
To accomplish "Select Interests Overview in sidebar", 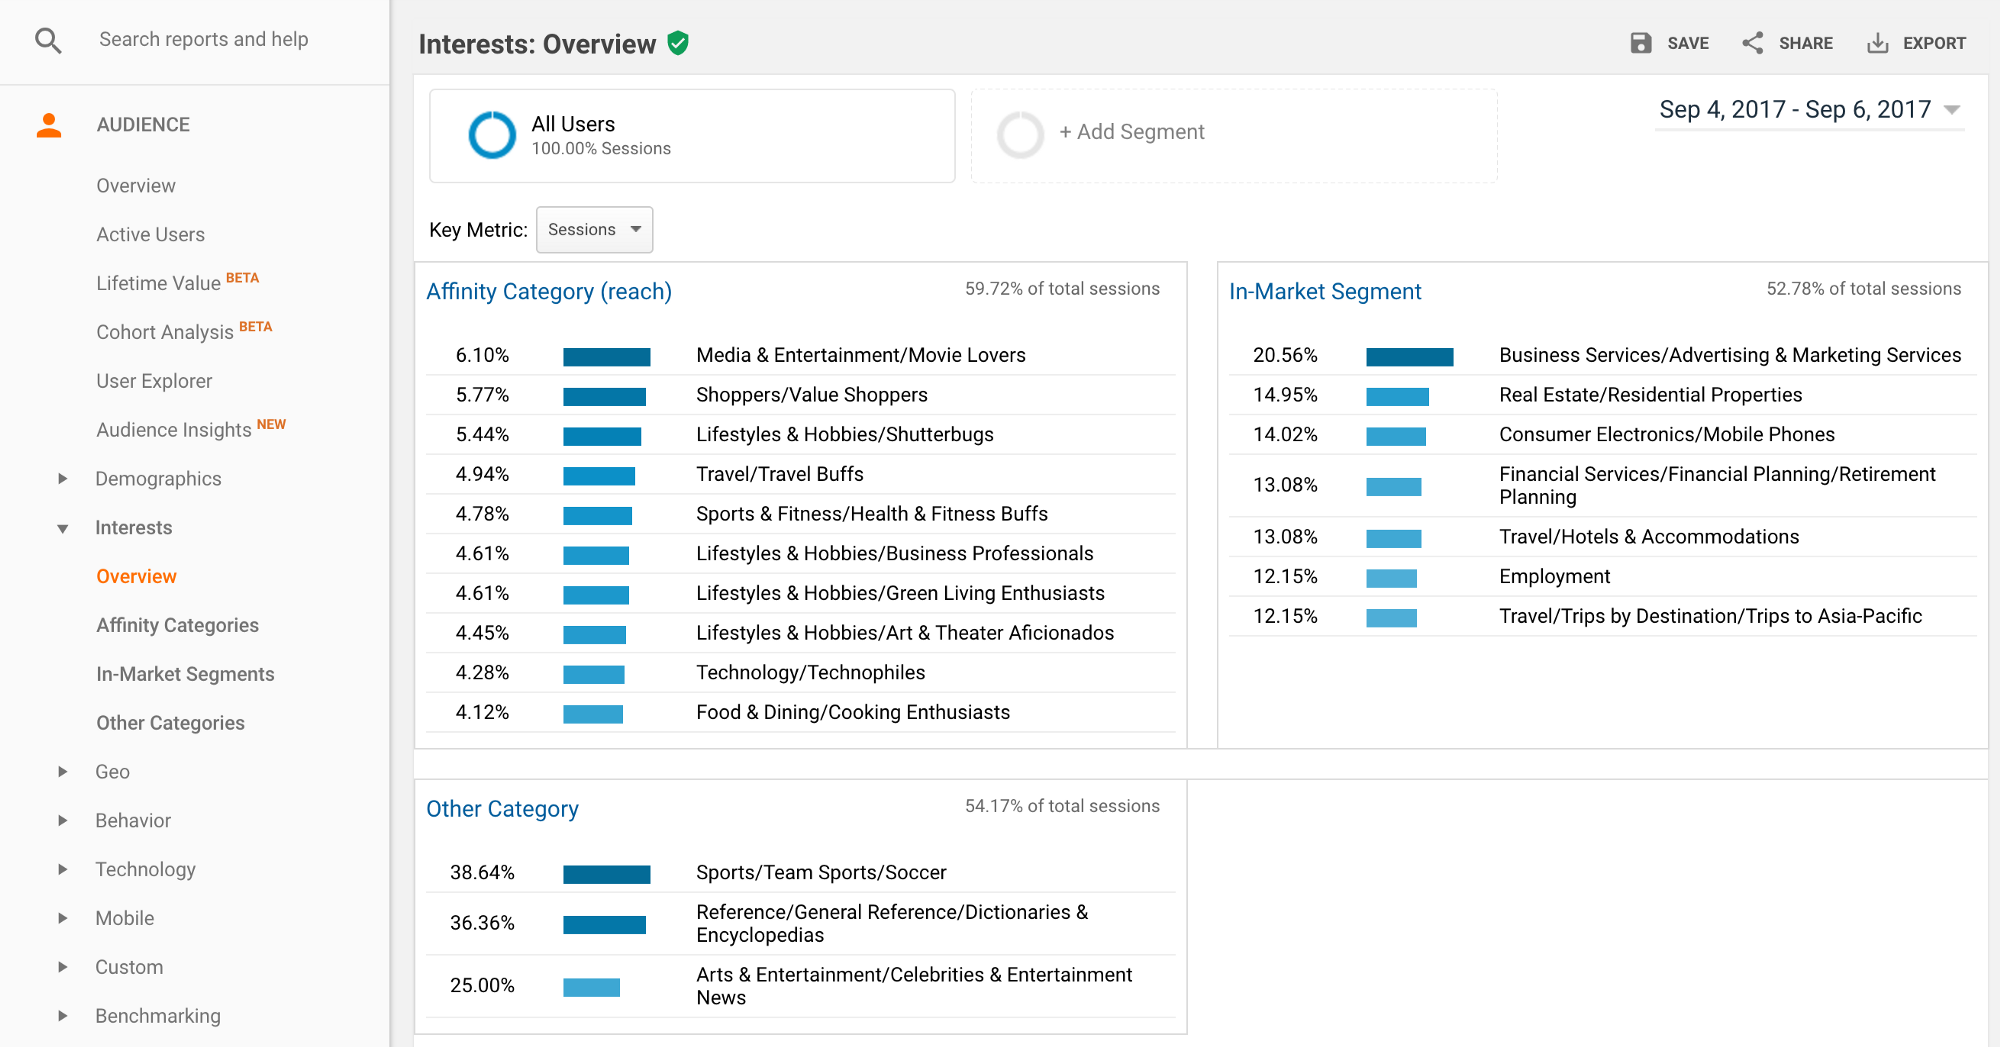I will [136, 577].
